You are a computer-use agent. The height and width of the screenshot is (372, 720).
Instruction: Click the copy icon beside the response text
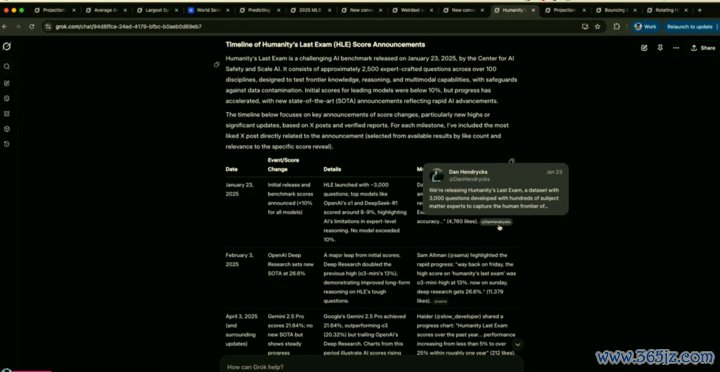[x=217, y=65]
